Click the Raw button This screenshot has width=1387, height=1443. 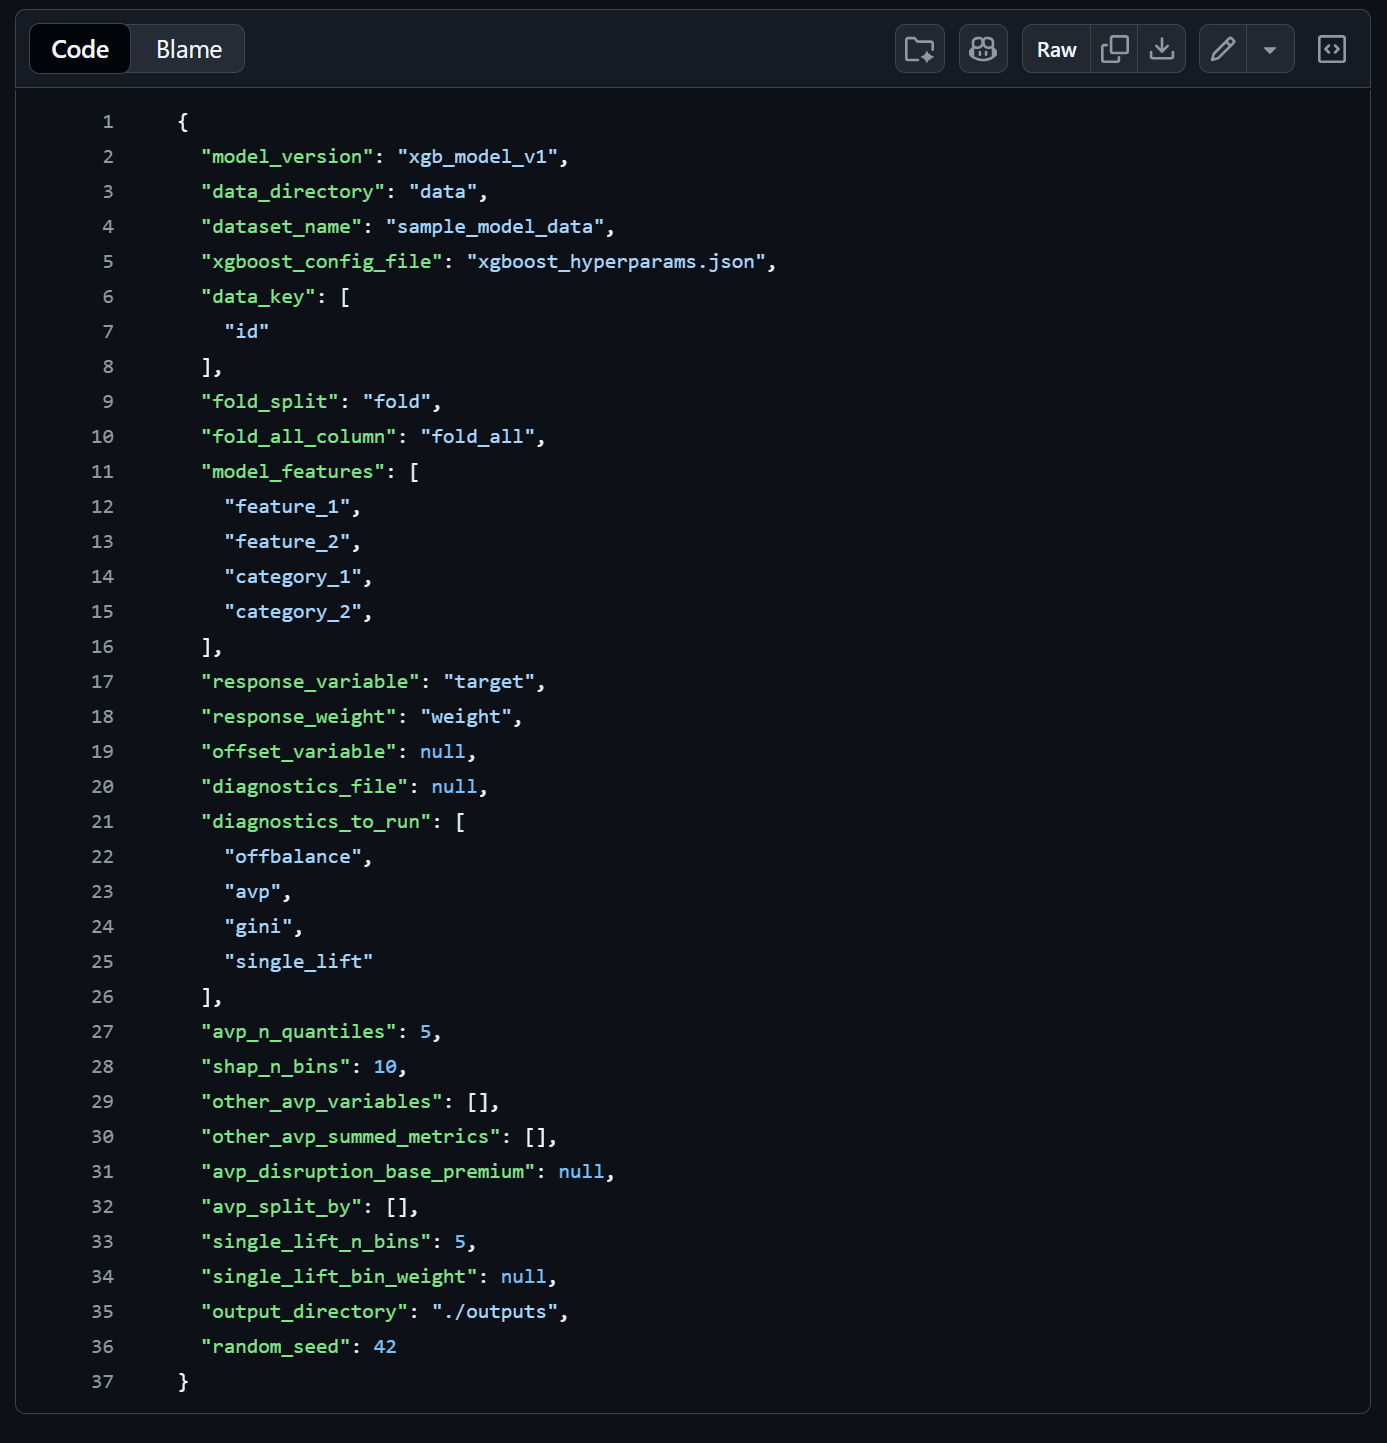(1055, 48)
